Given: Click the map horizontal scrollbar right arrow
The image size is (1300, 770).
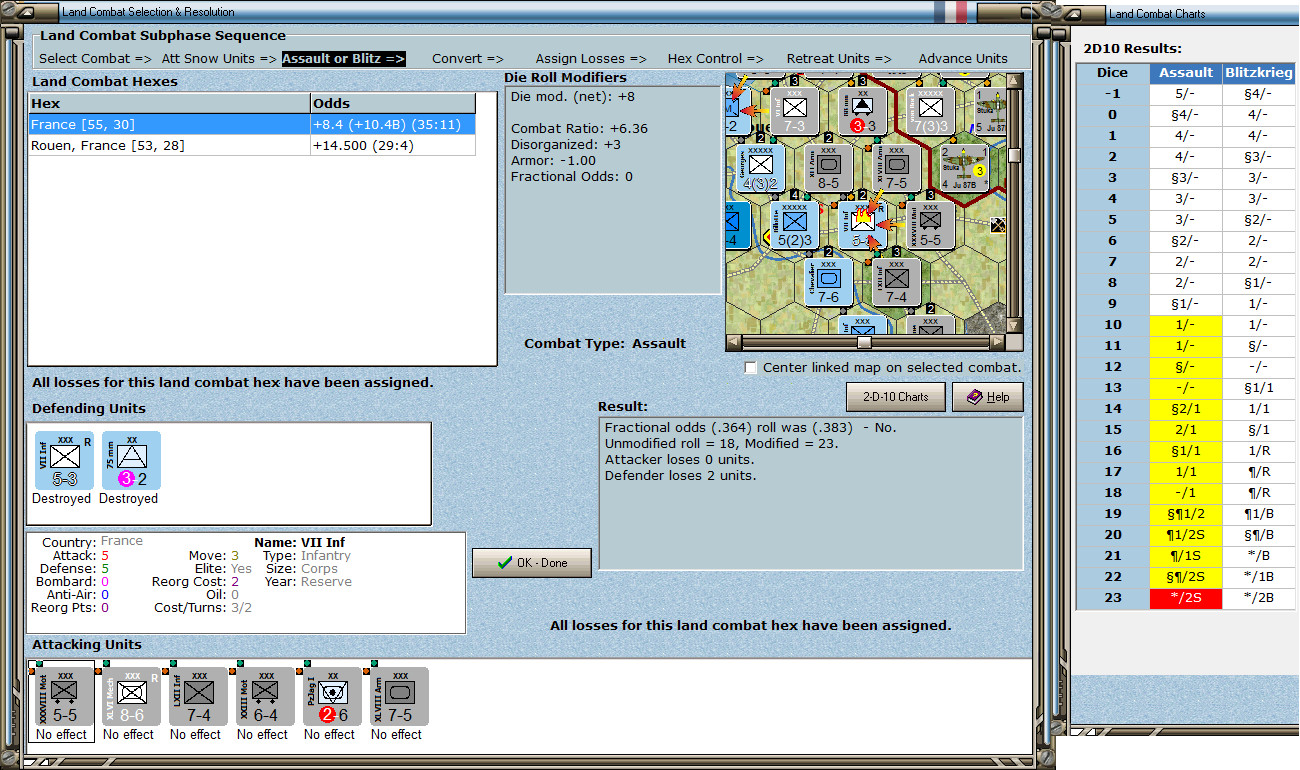Looking at the screenshot, I should pos(998,342).
